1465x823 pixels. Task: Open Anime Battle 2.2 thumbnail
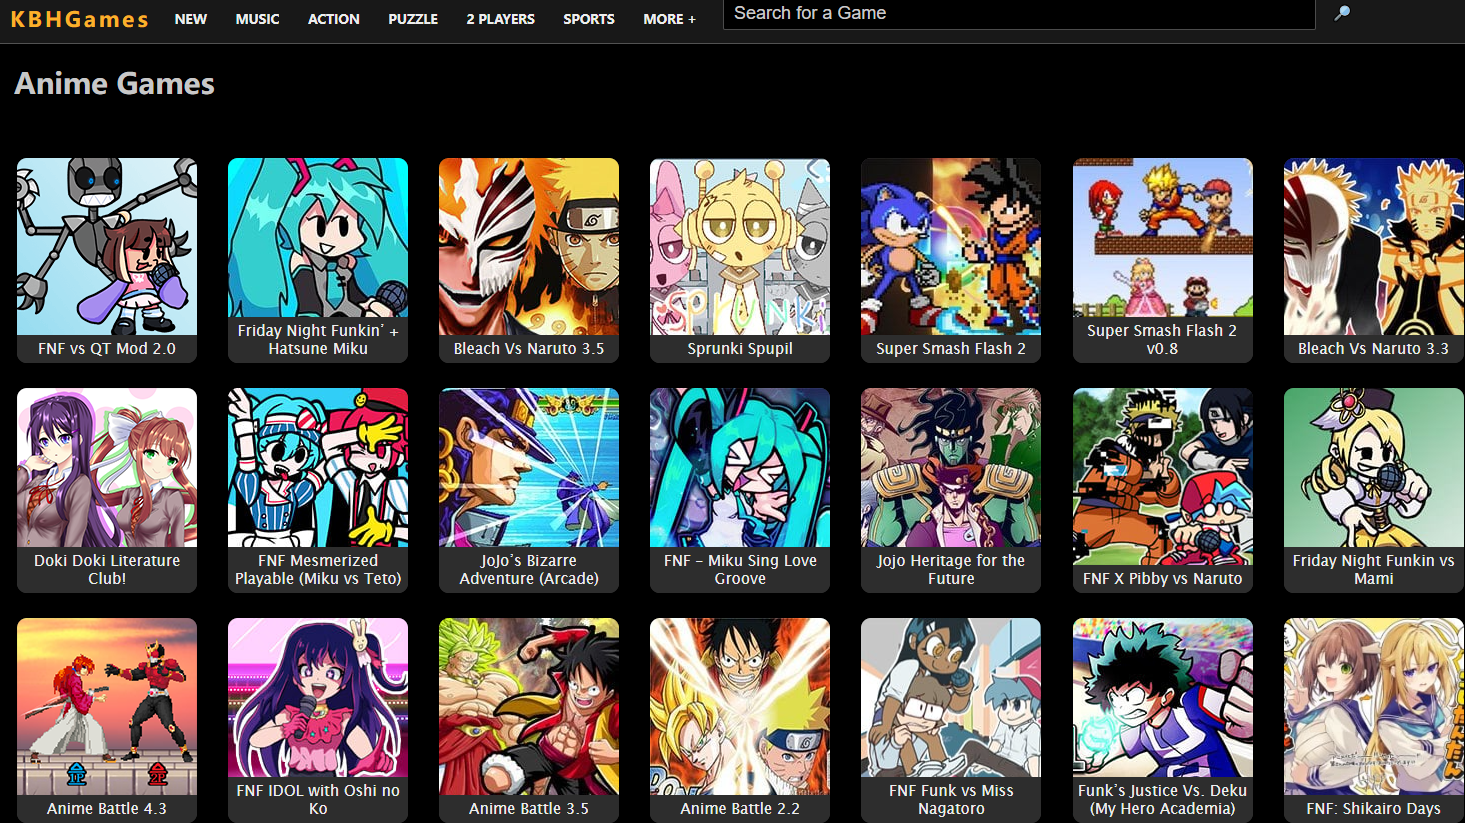740,707
